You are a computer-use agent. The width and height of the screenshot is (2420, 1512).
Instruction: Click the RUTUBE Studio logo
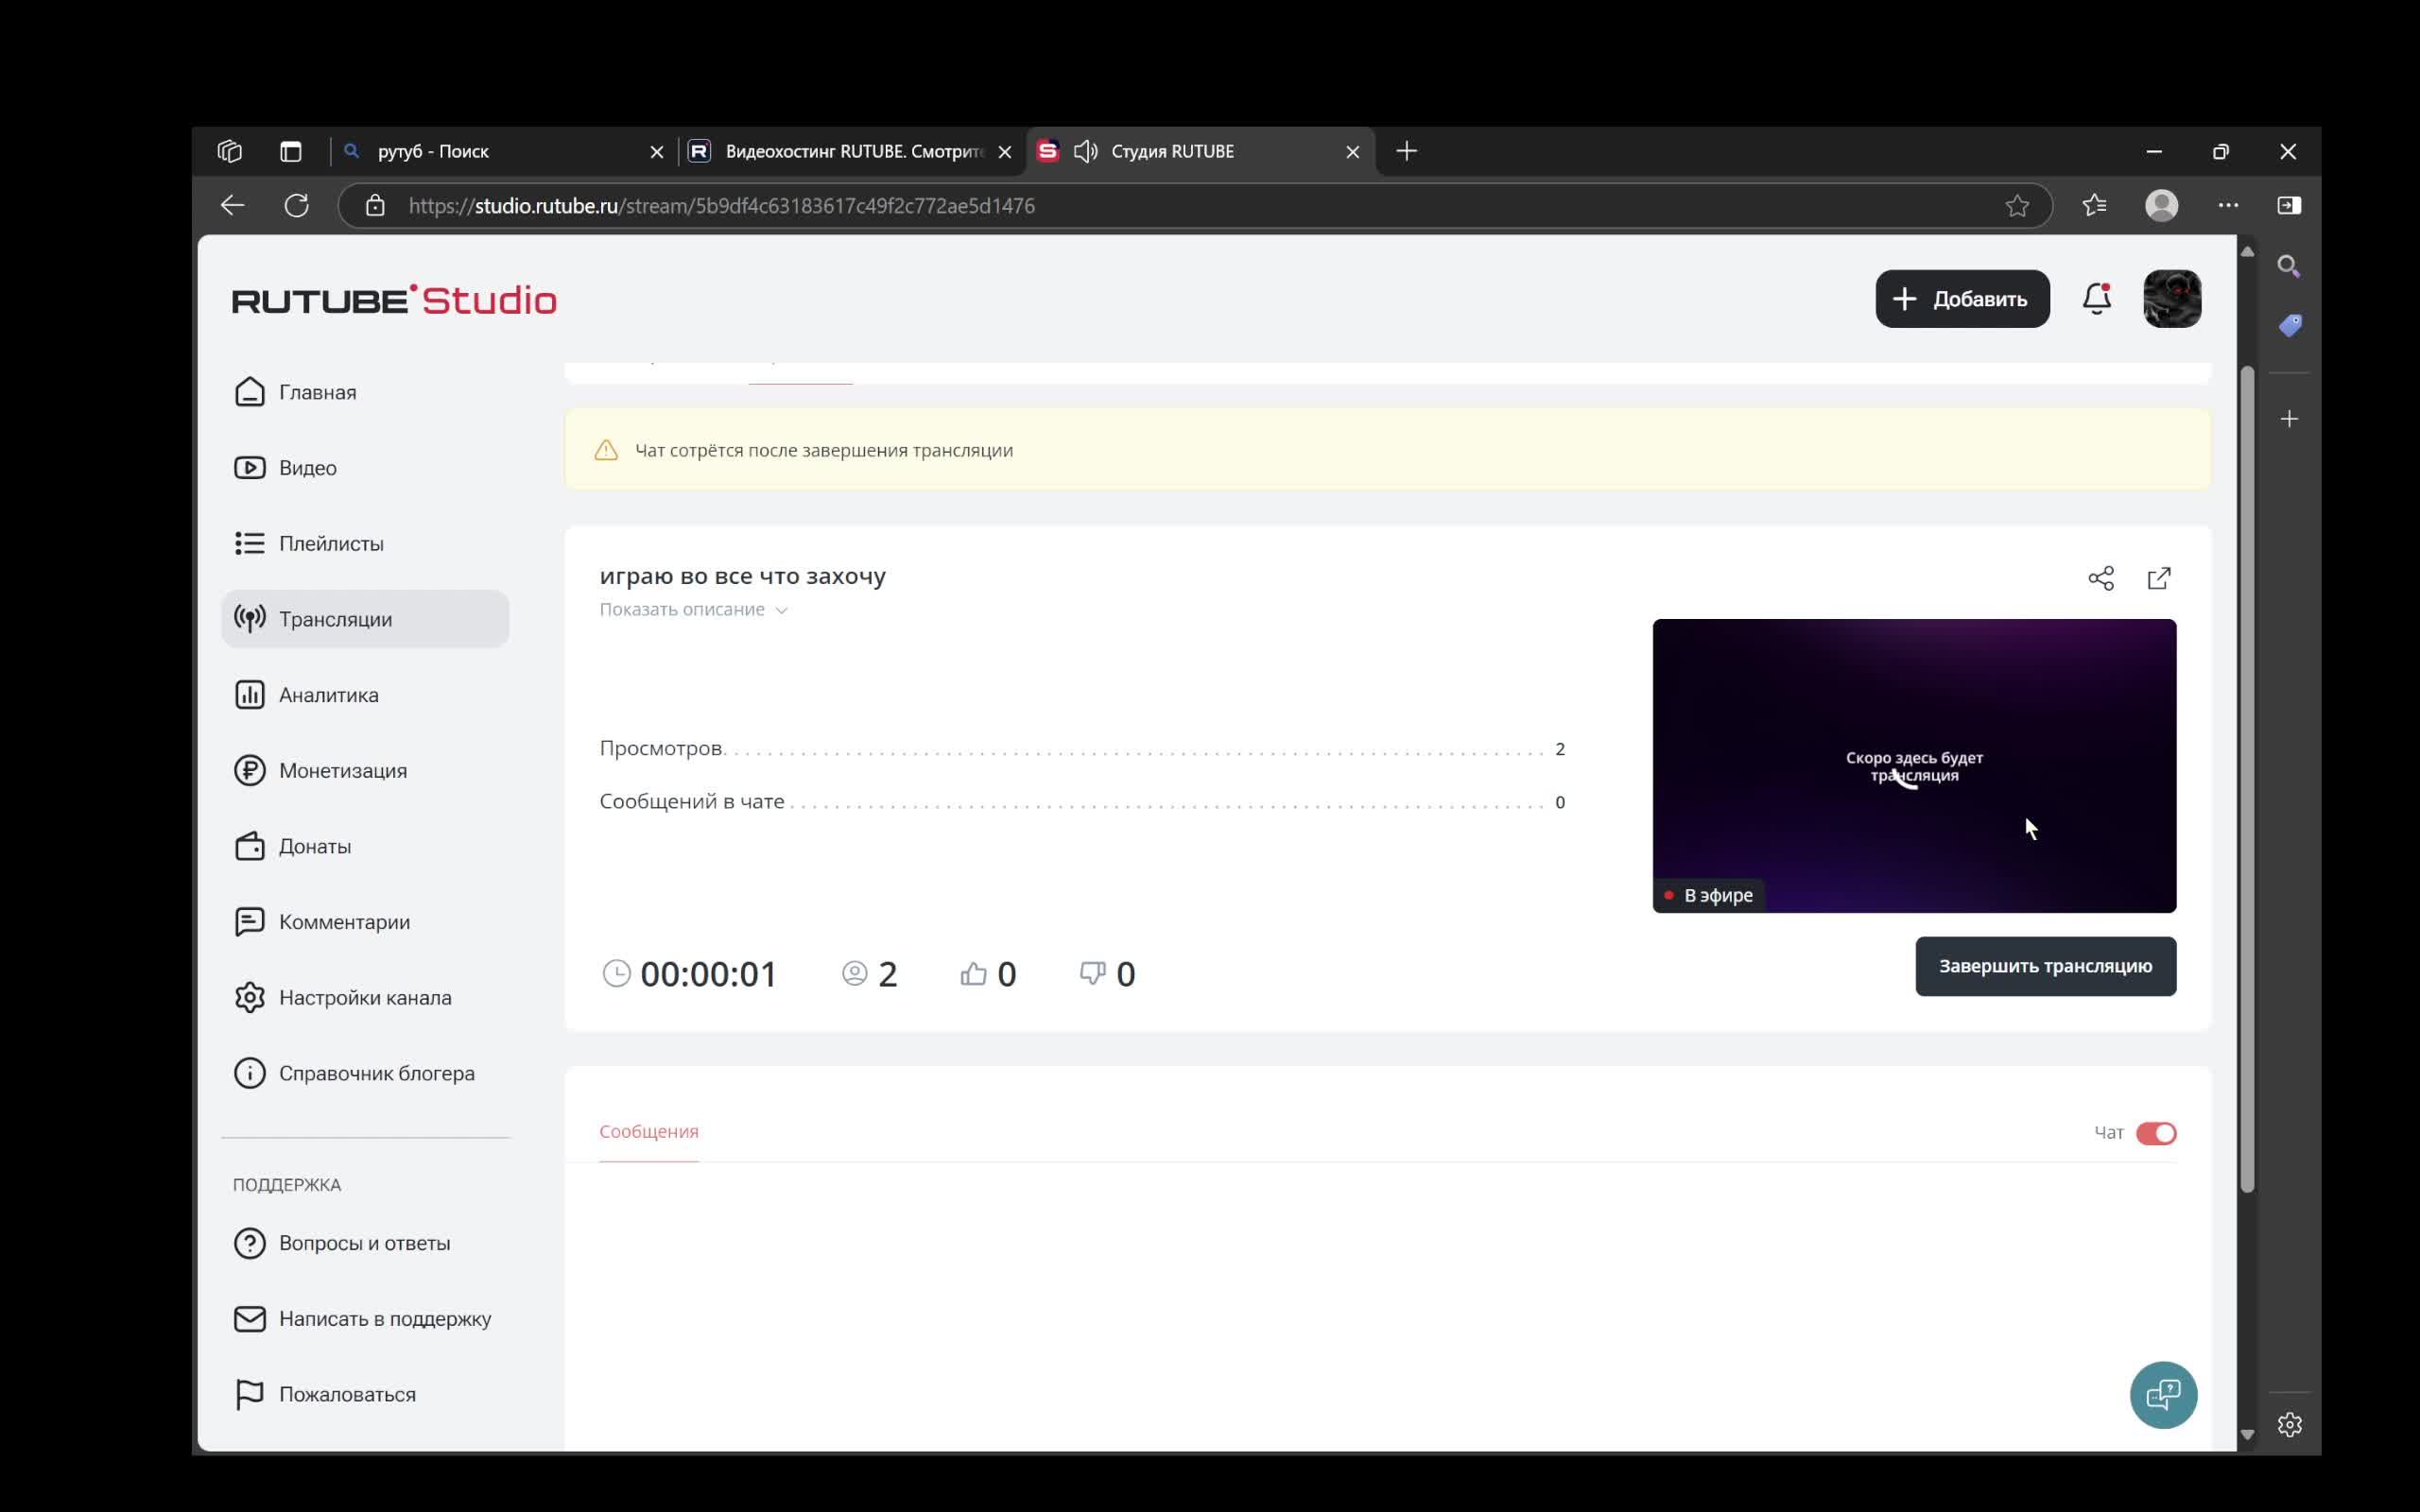(394, 300)
